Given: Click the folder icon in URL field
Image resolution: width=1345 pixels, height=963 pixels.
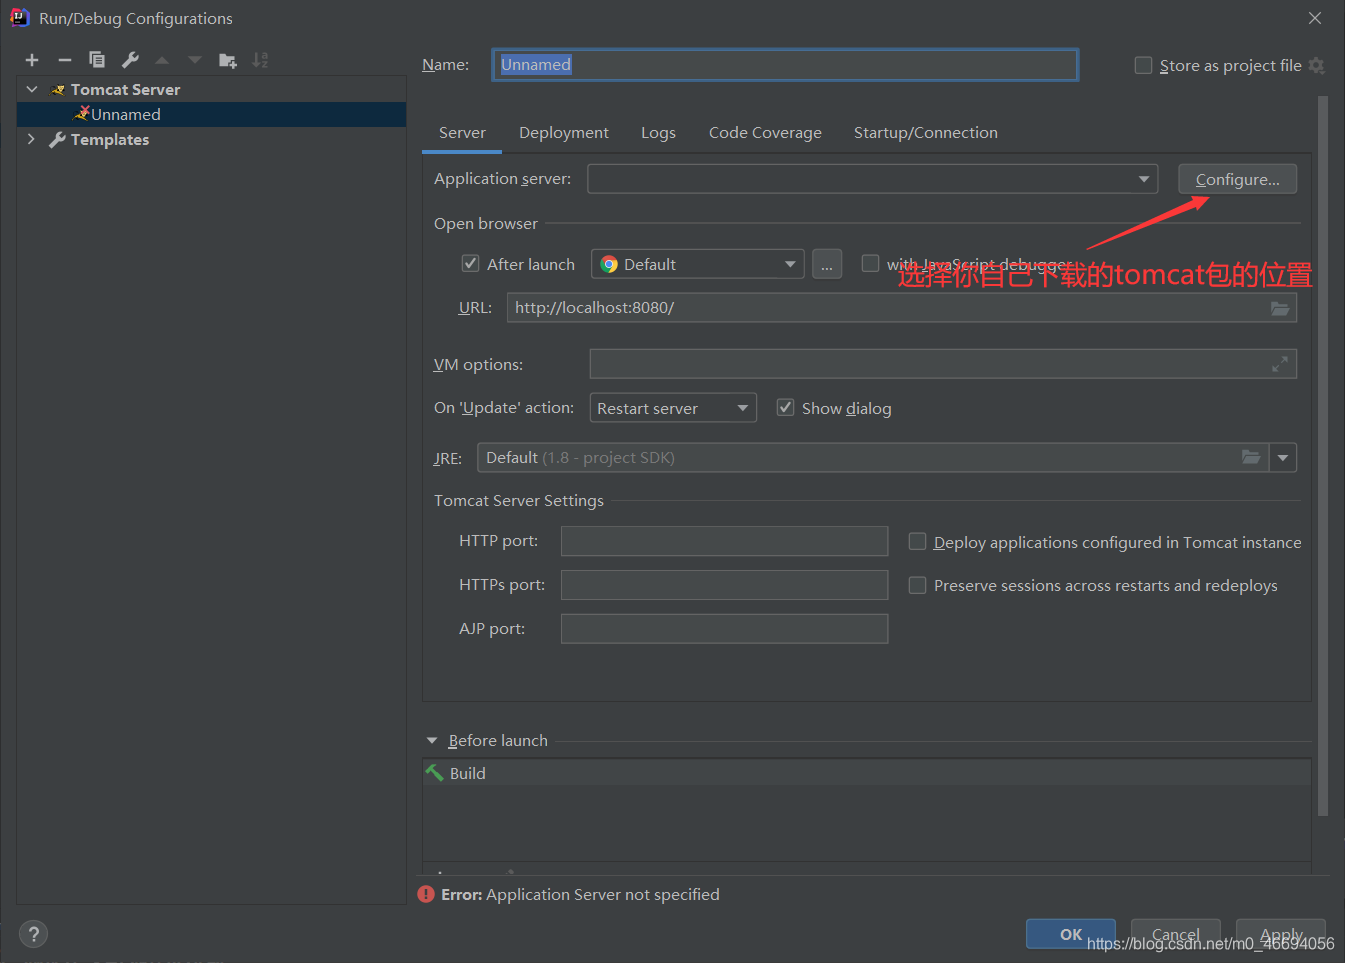Looking at the screenshot, I should pos(1280,308).
